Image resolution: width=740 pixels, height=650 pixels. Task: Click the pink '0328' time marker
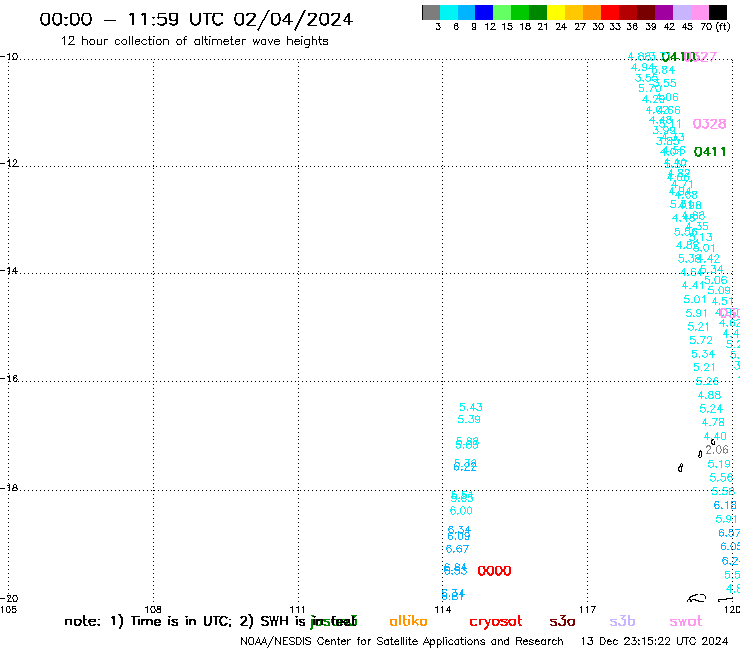[709, 124]
